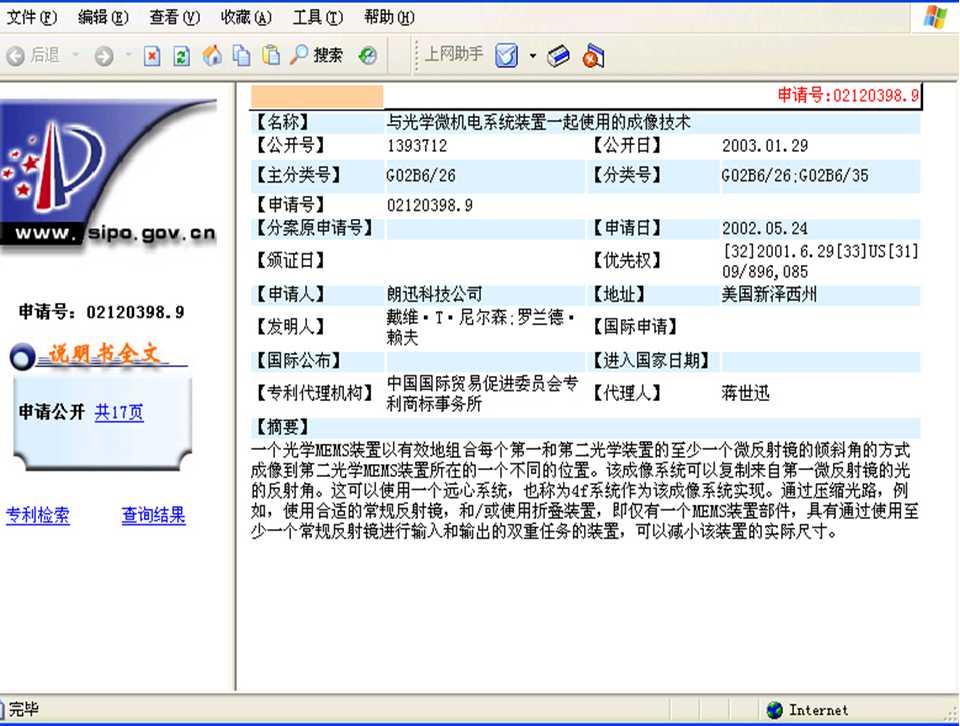
Task: Open the 收藏(A) favorites menu
Action: click(x=246, y=17)
